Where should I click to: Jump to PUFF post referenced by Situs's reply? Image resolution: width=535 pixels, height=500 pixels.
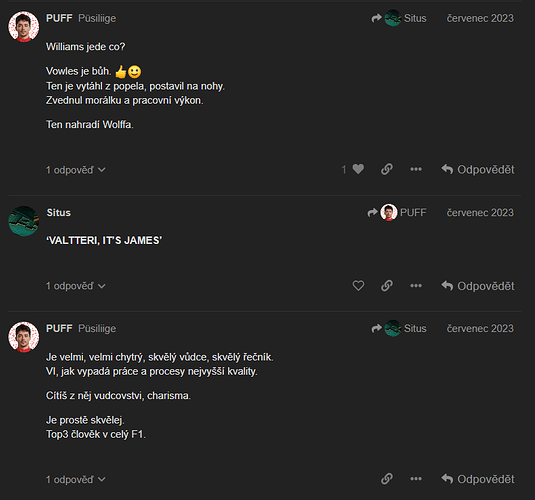click(x=397, y=212)
